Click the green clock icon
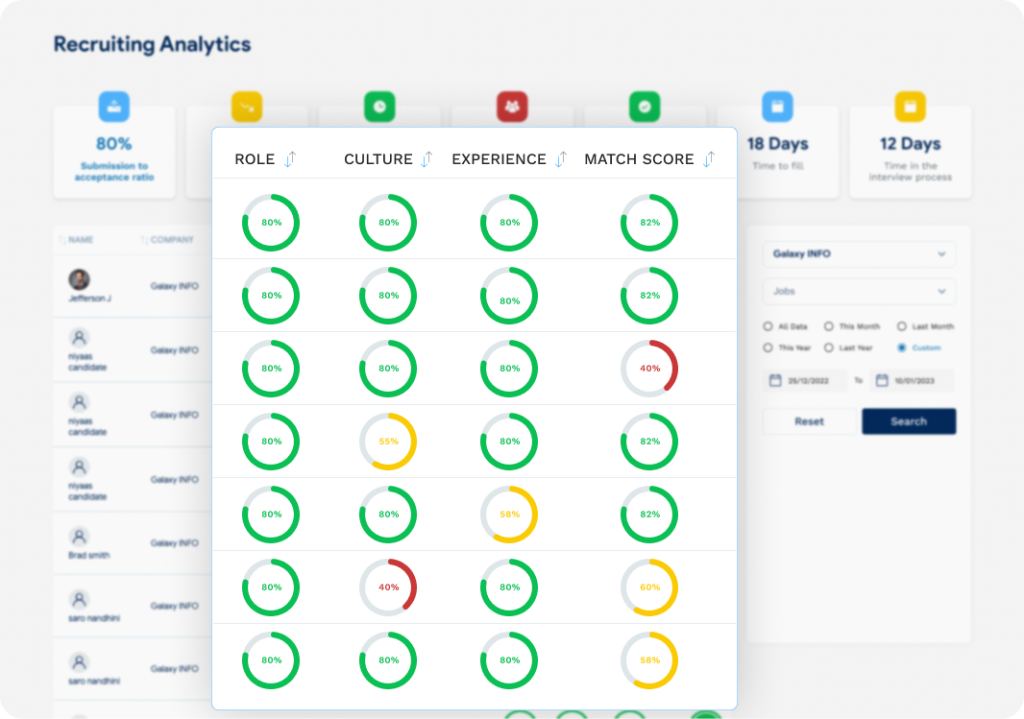 point(379,106)
